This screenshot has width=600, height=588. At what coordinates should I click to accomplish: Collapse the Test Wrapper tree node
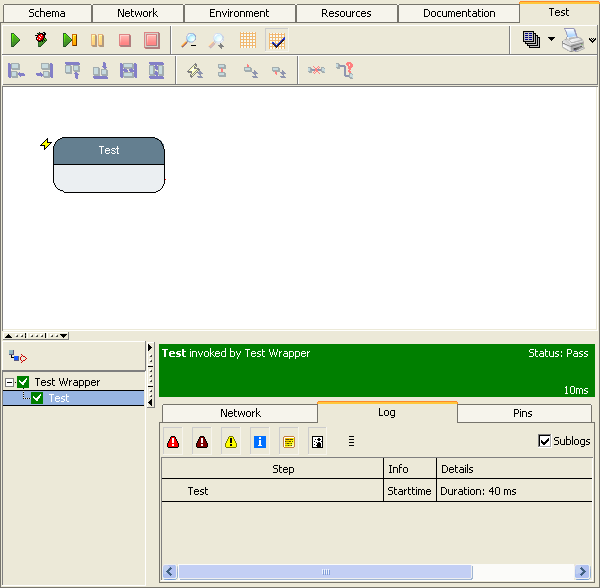click(x=9, y=382)
